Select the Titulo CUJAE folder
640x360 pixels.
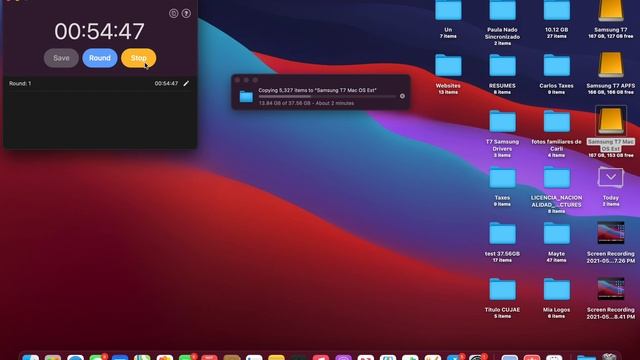502,289
